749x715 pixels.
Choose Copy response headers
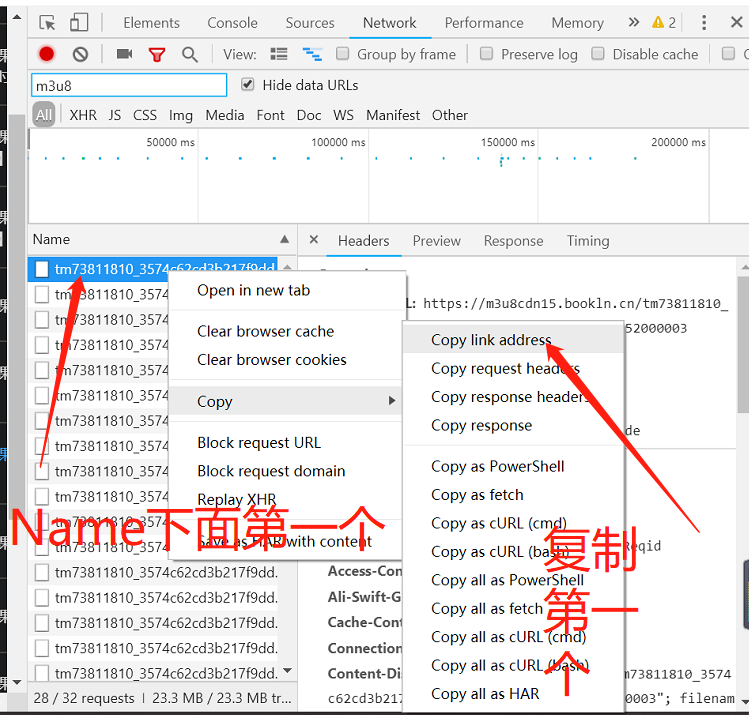514,397
